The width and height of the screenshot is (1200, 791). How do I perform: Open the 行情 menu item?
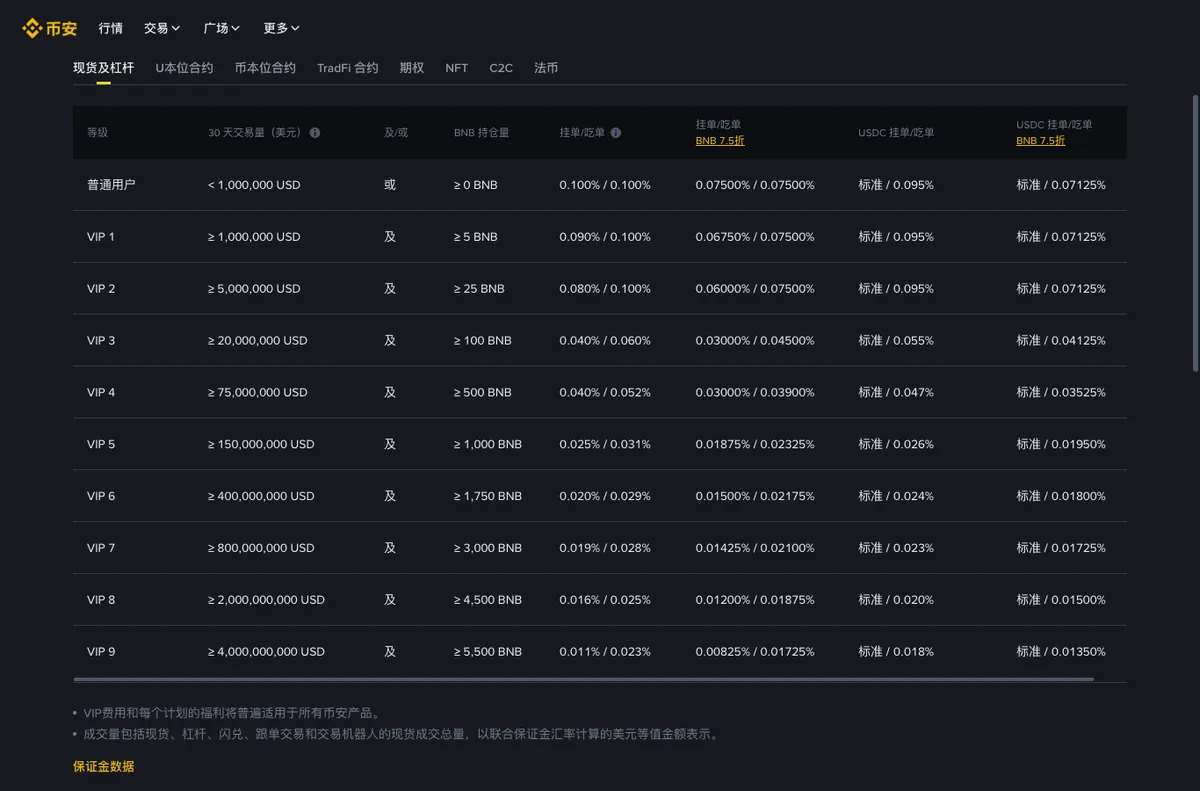111,28
